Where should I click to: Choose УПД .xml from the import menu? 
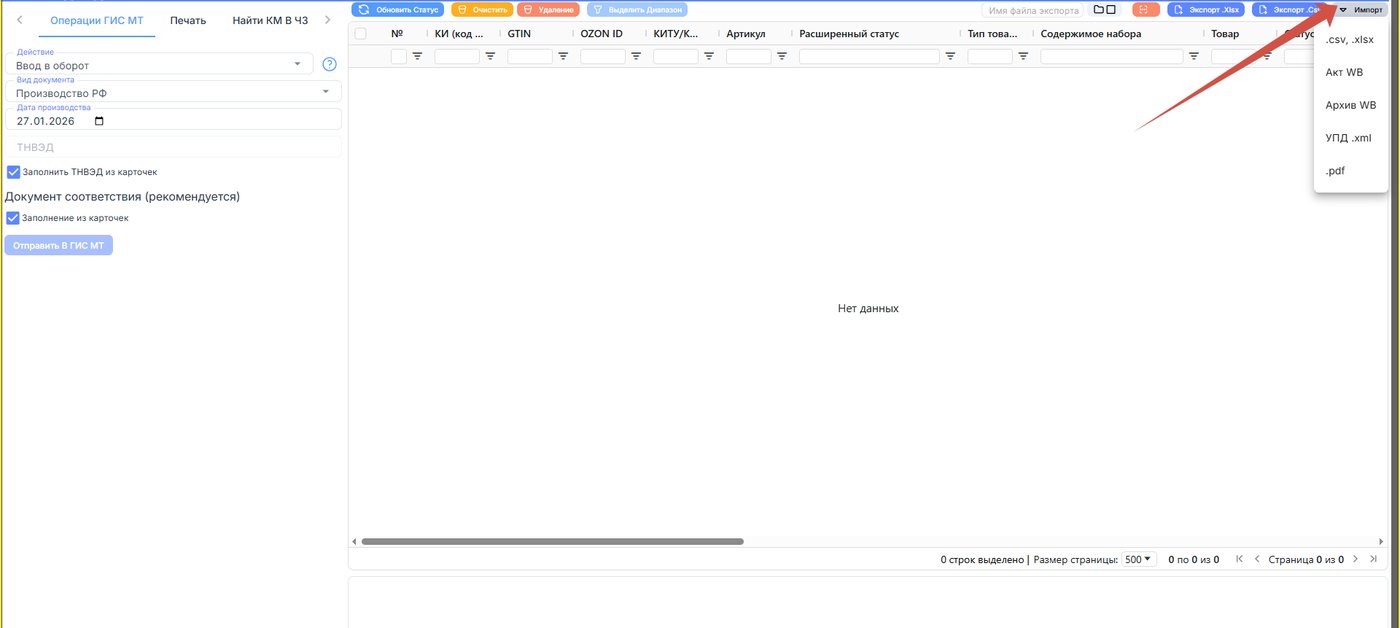click(x=1348, y=138)
